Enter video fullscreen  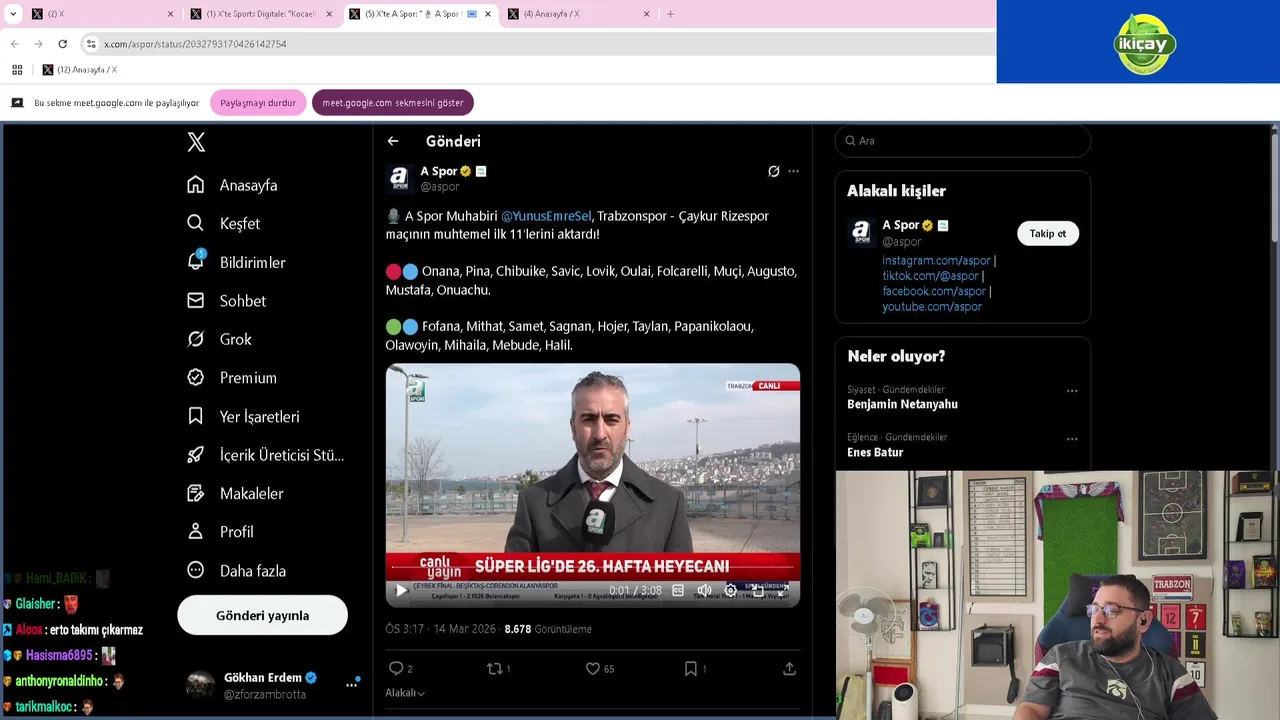783,590
